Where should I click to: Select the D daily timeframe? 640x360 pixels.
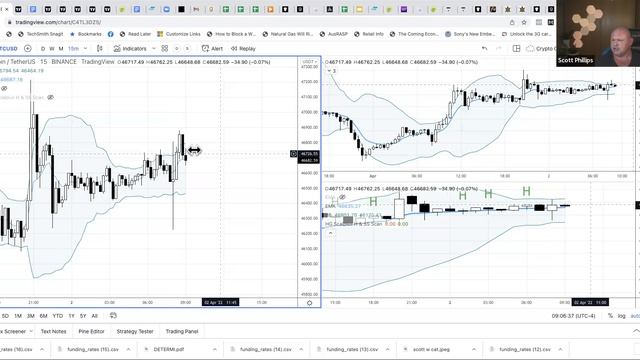tap(43, 49)
